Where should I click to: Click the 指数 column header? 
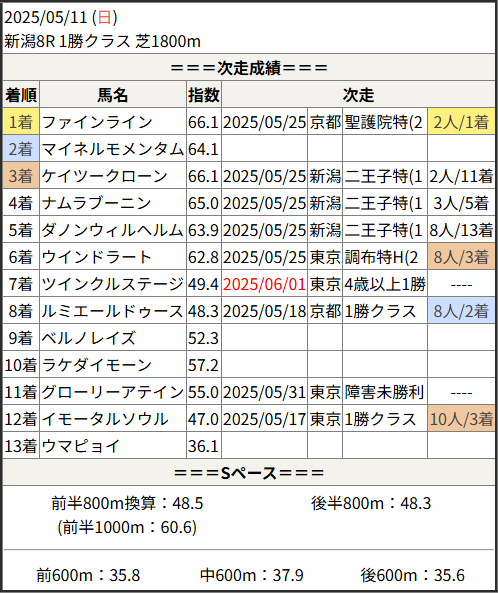point(204,95)
